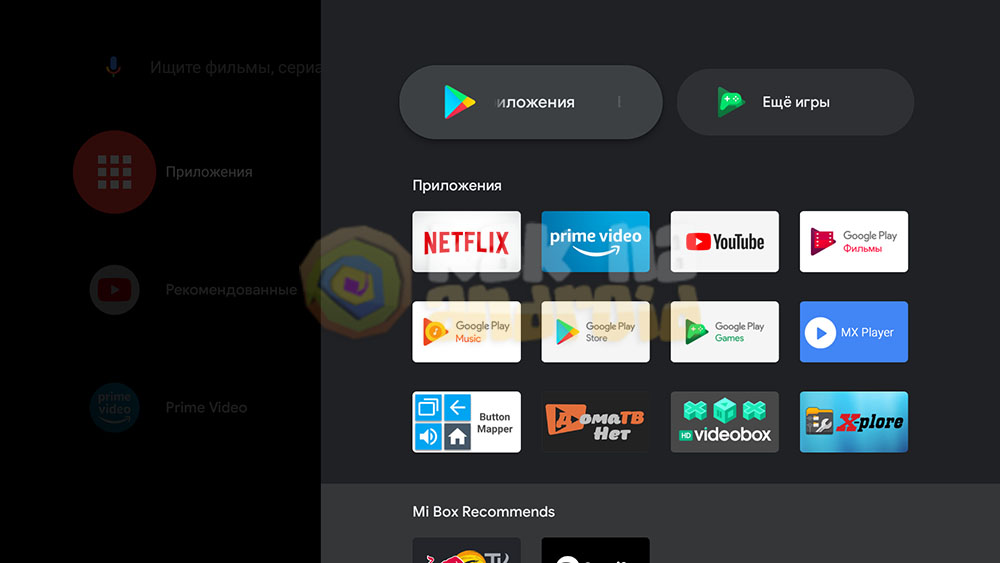The image size is (1000, 563).
Task: Open the Button Mapper app
Action: [x=466, y=422]
